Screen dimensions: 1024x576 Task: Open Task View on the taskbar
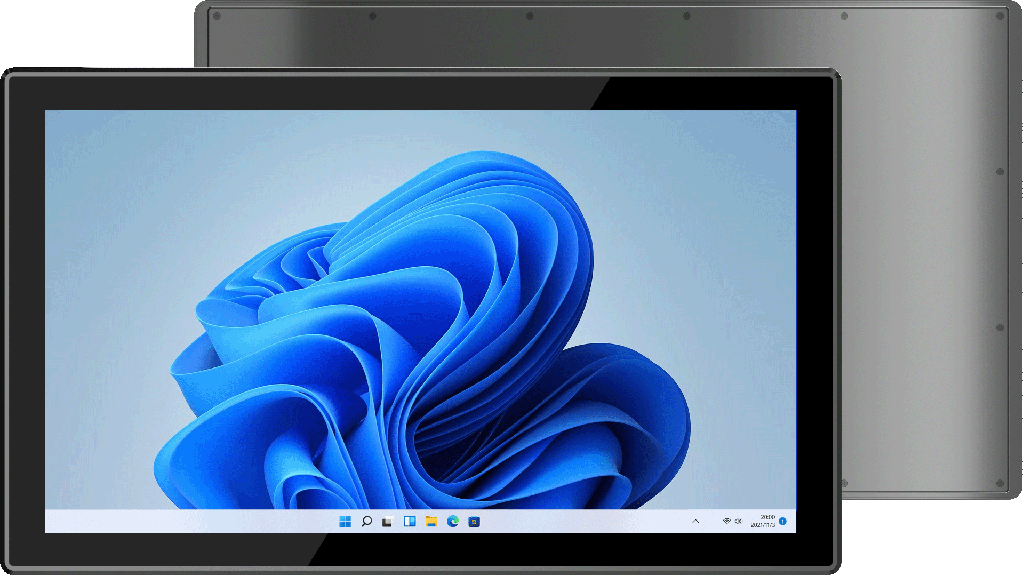[x=387, y=521]
